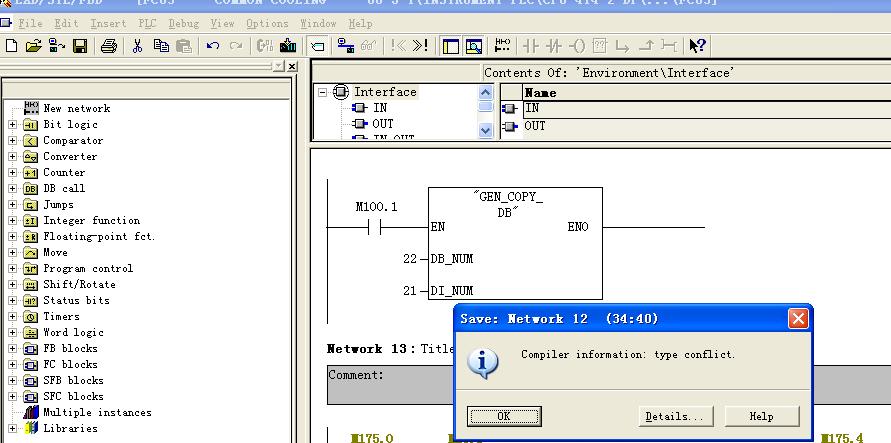The image size is (891, 443).
Task: Collapse the Interface tree node
Action: (x=323, y=92)
